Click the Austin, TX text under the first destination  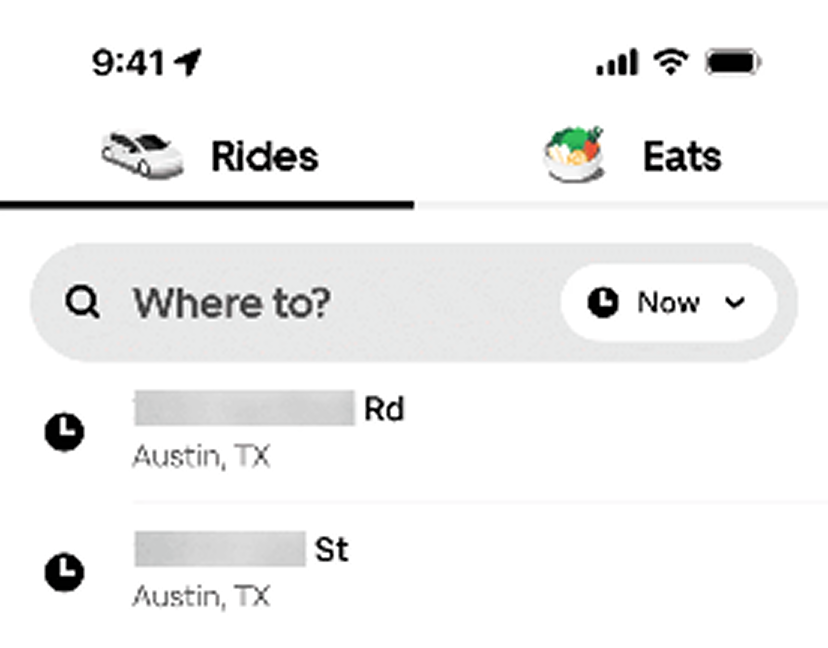201,458
